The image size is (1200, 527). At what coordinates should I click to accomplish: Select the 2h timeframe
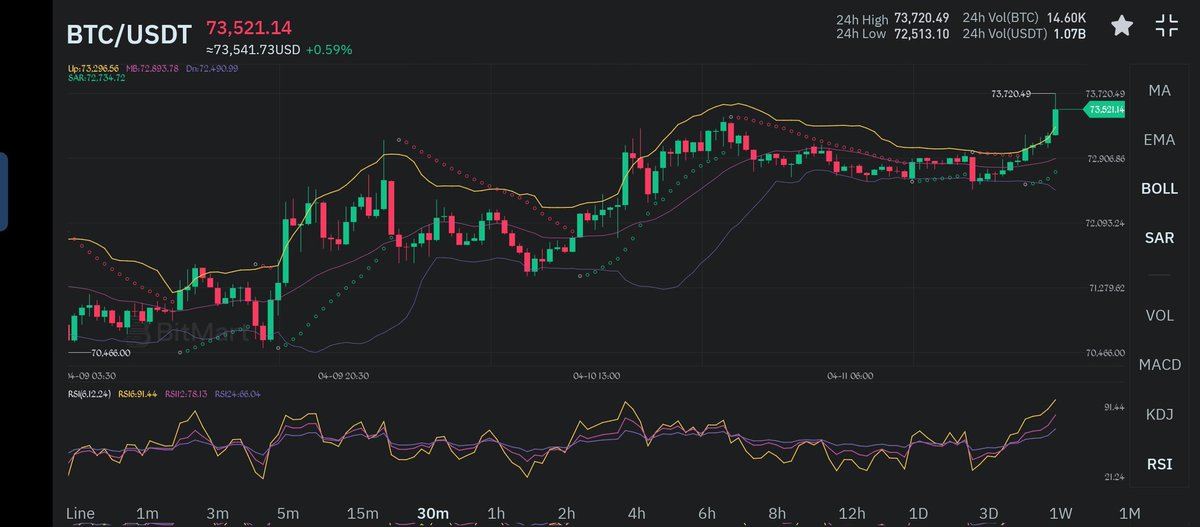[566, 513]
